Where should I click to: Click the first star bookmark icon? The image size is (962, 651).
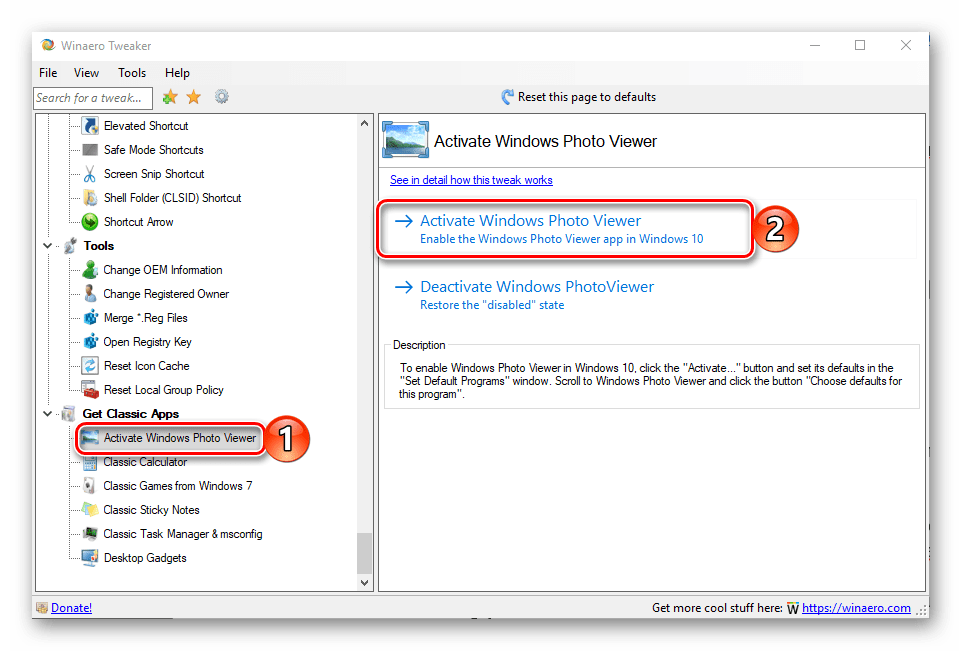tap(170, 97)
